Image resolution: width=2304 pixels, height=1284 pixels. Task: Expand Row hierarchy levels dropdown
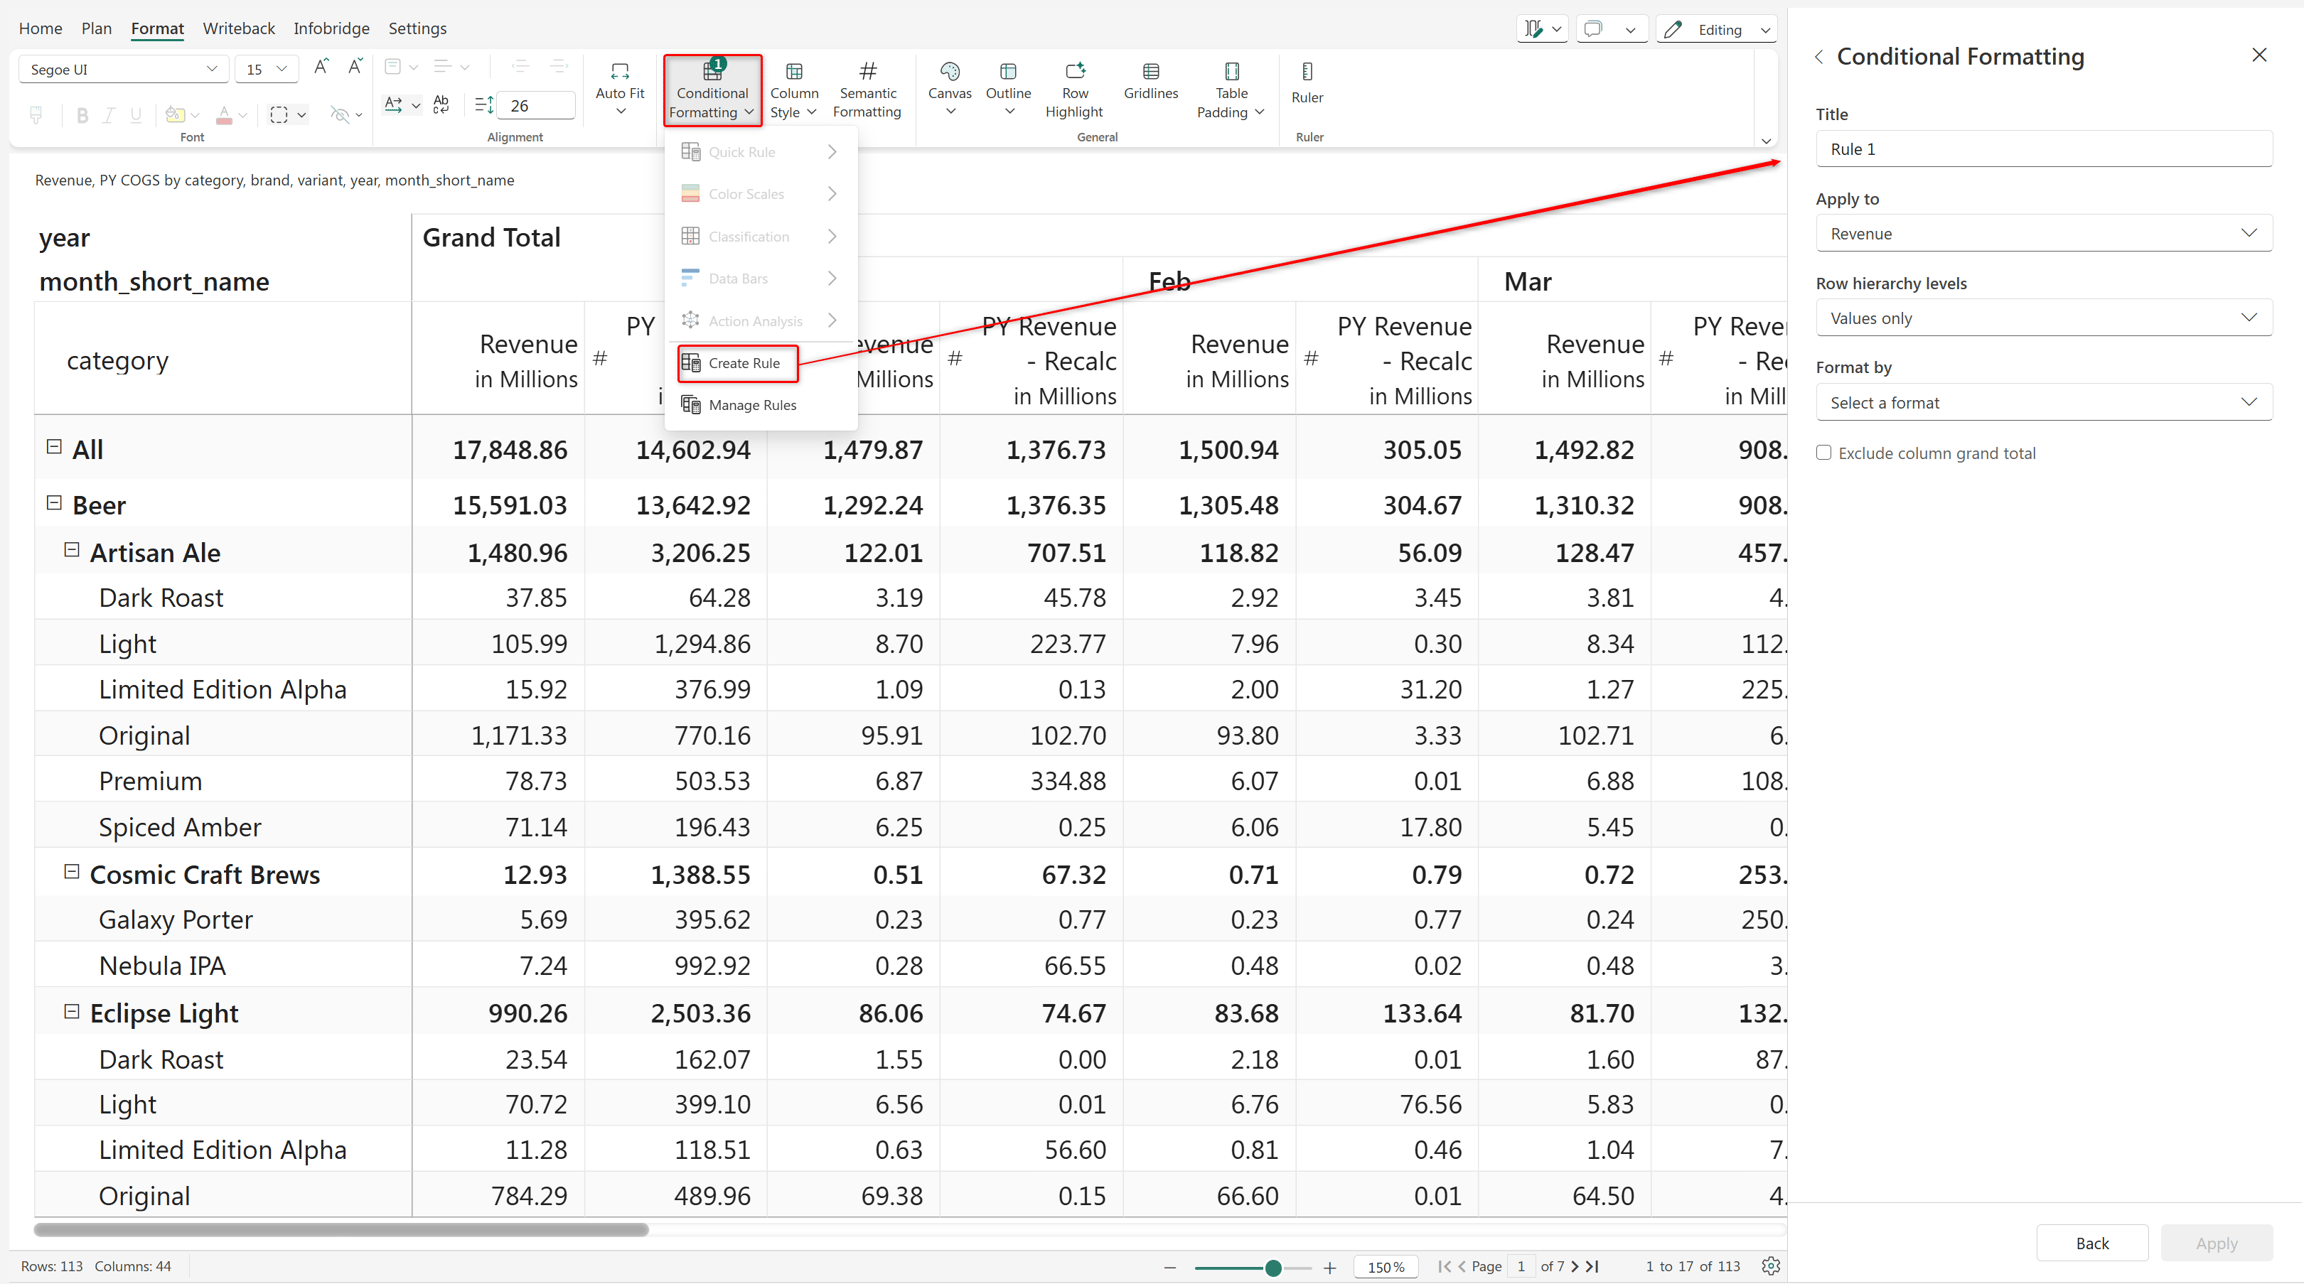click(2043, 318)
